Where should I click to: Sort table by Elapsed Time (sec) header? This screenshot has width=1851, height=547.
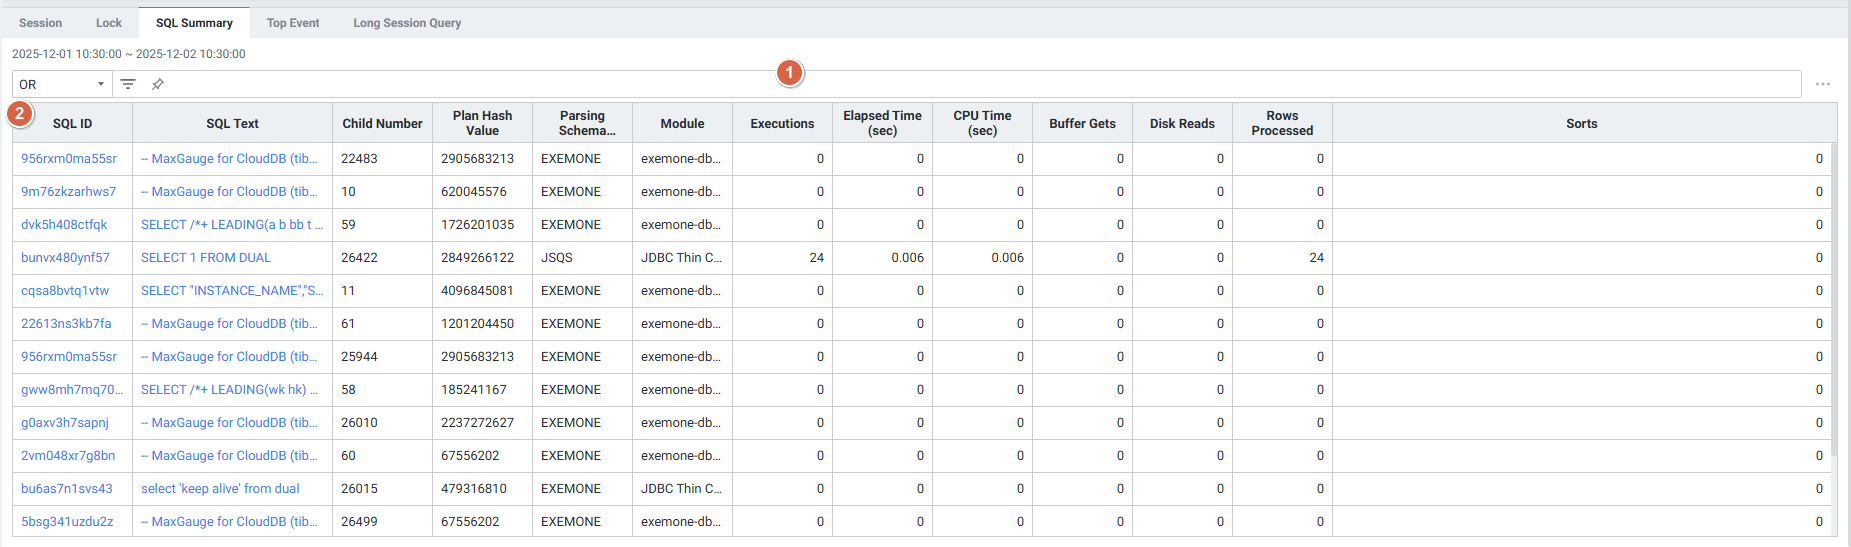point(882,124)
